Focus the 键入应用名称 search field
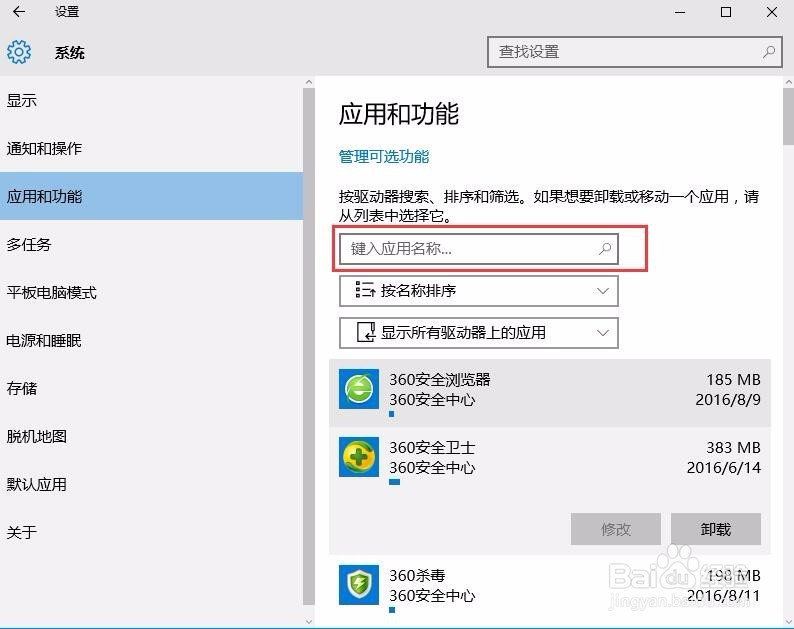This screenshot has width=794, height=629. [479, 249]
